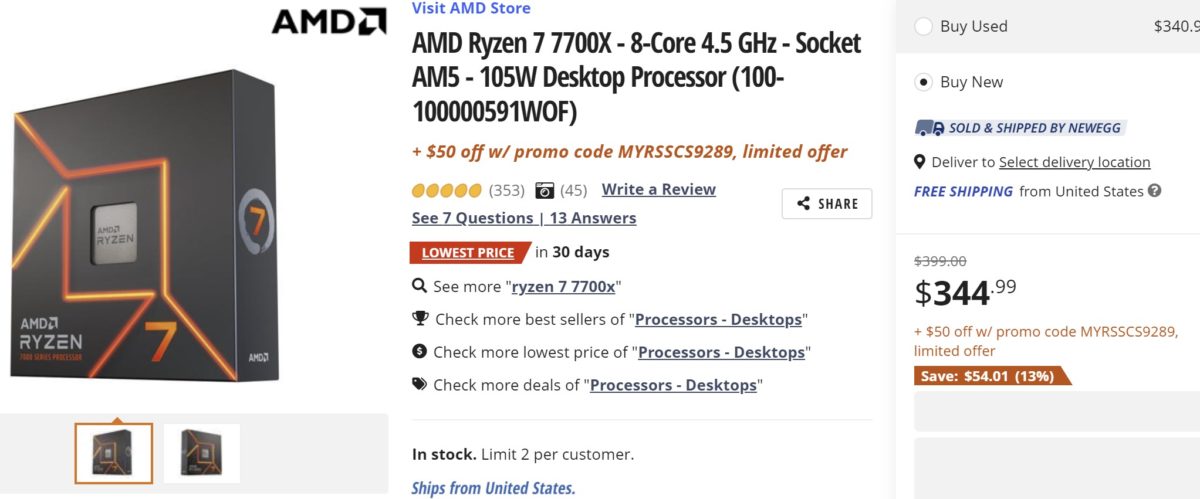Click the Select delivery location link

pyautogui.click(x=1074, y=162)
